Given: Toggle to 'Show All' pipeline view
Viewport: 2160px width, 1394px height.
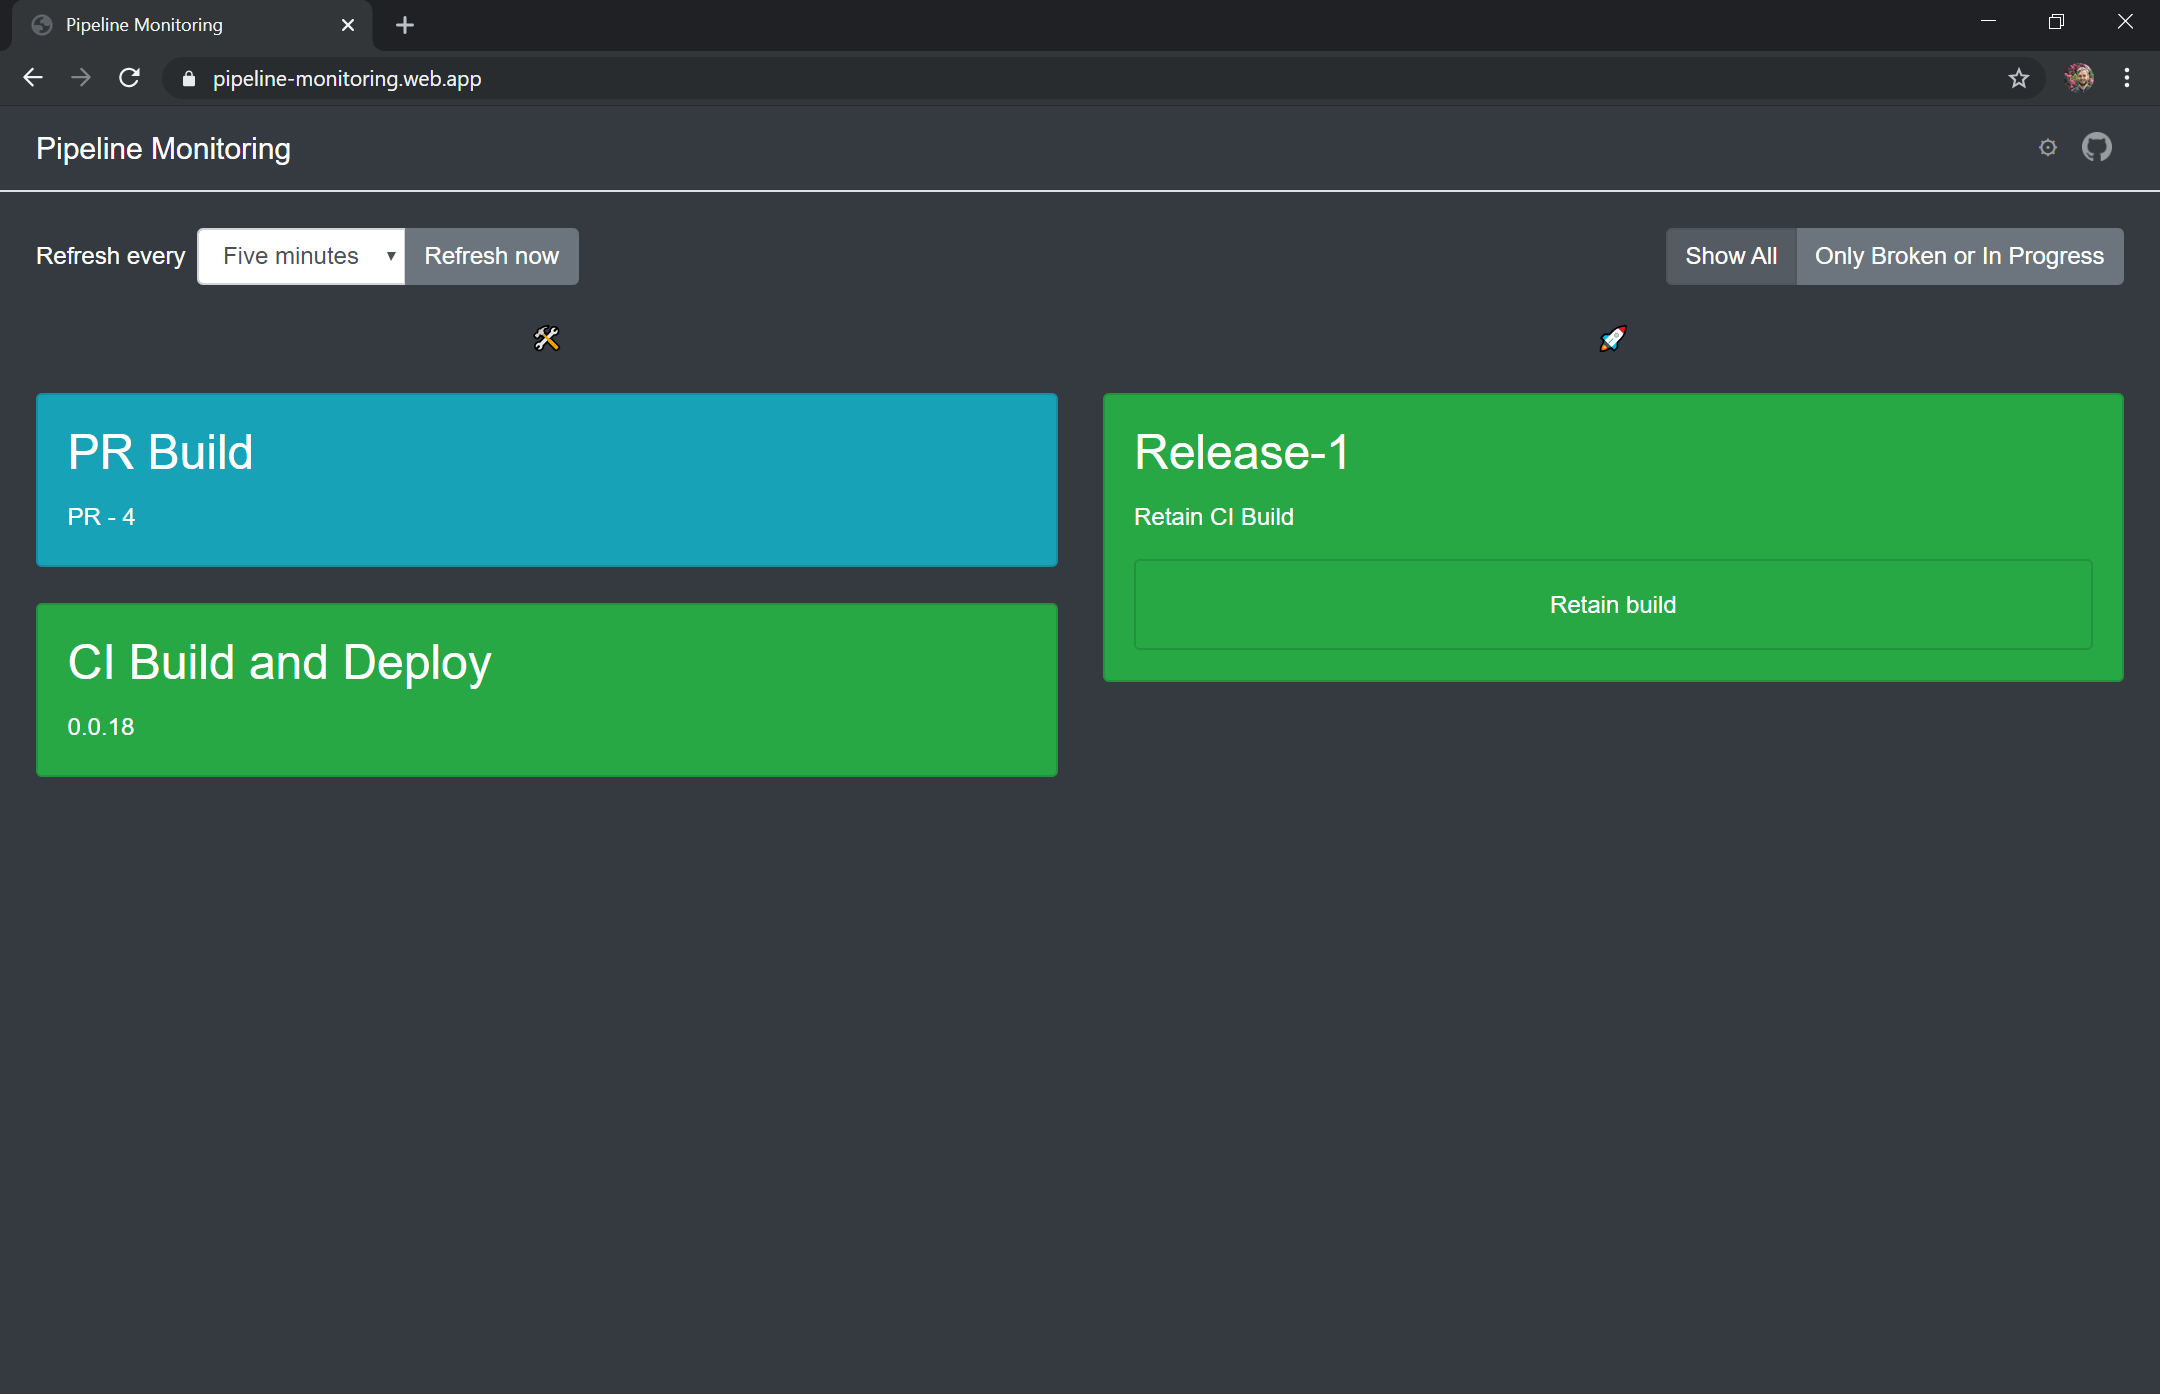Looking at the screenshot, I should (1730, 255).
